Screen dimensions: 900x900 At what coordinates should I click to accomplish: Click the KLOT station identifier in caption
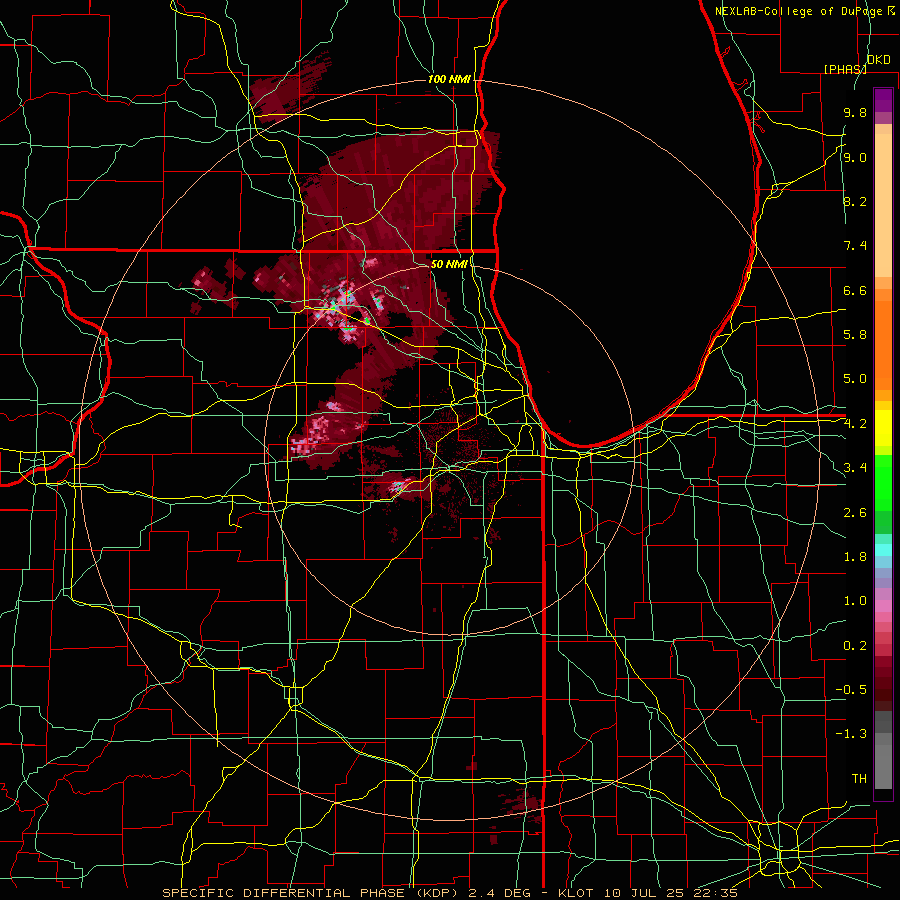[x=578, y=893]
